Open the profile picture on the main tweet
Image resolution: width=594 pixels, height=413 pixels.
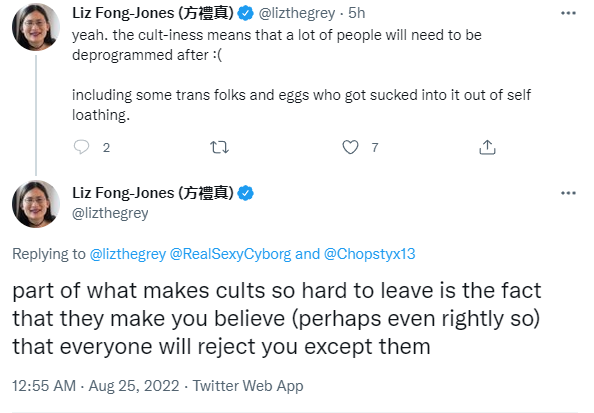(36, 204)
